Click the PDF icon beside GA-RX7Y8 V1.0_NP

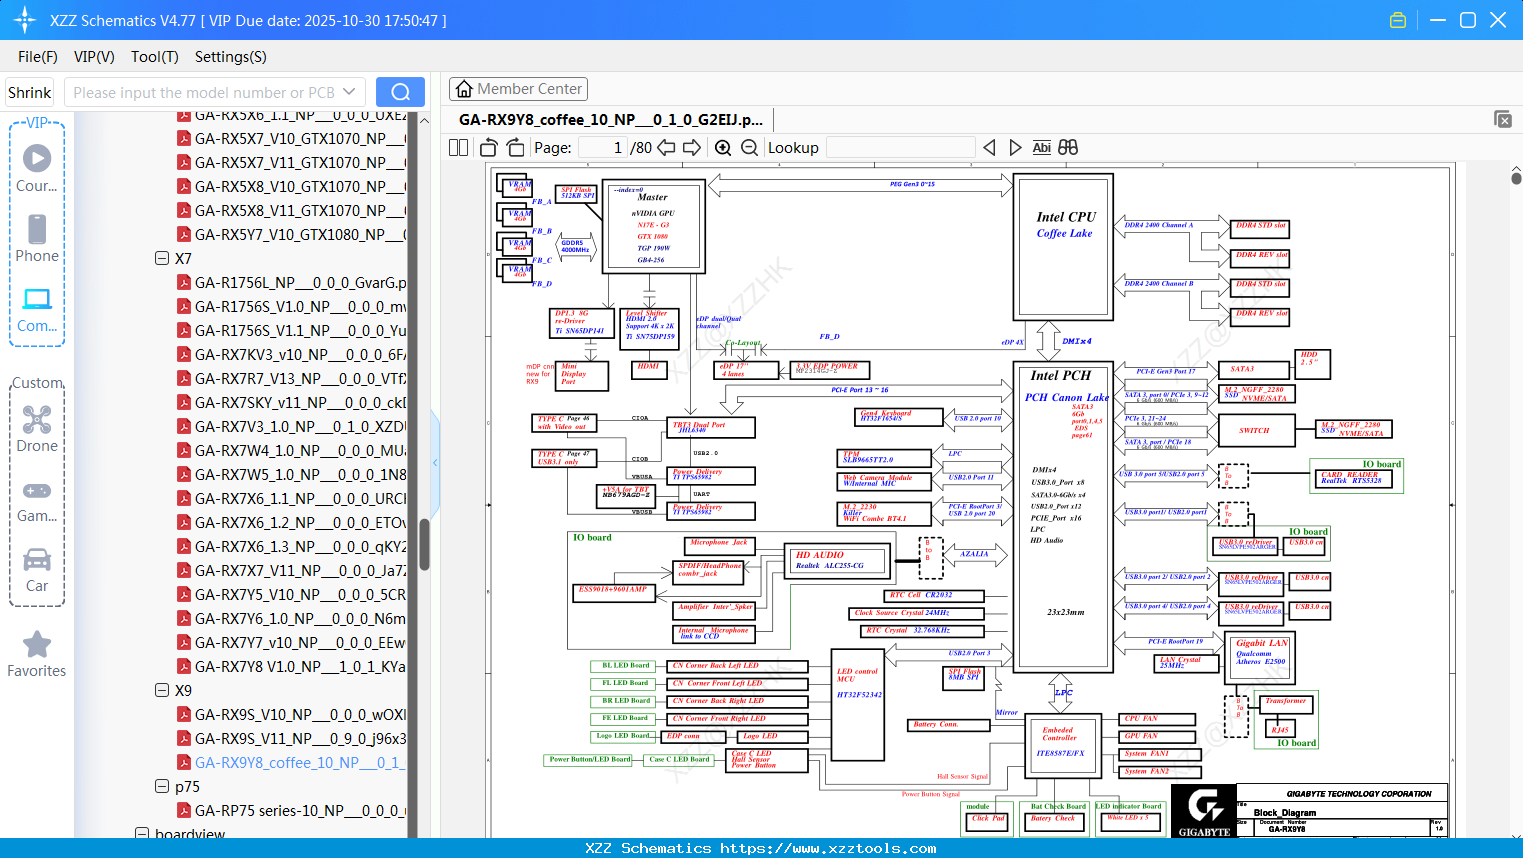(184, 666)
